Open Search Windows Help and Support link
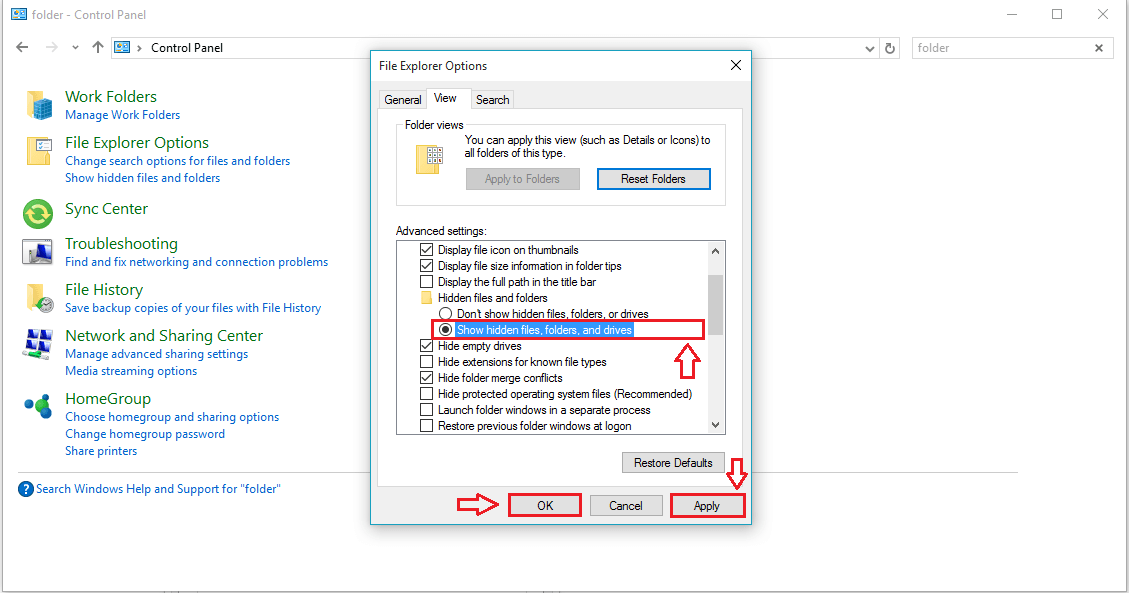The height and width of the screenshot is (593, 1129). (158, 489)
